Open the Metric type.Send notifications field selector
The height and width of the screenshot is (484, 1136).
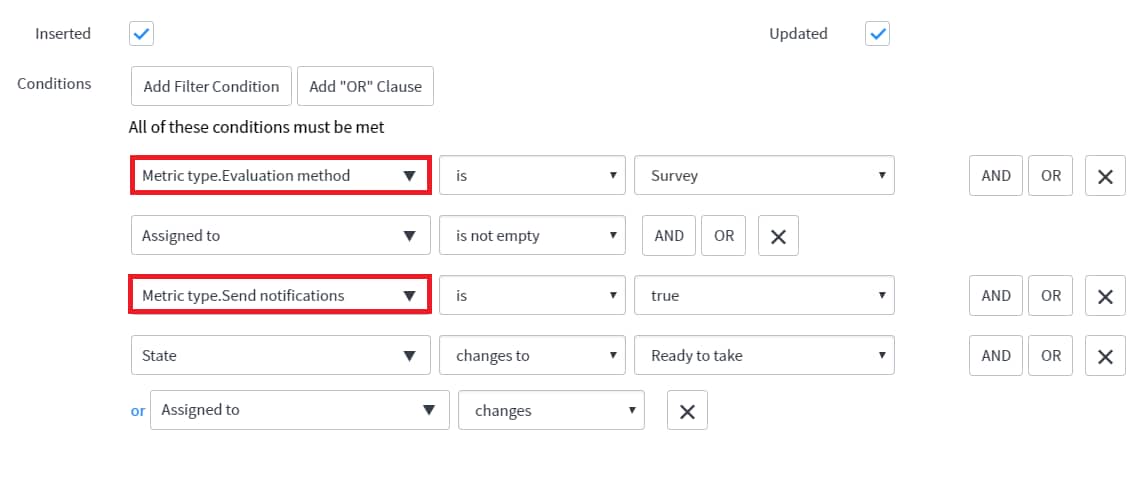click(281, 296)
